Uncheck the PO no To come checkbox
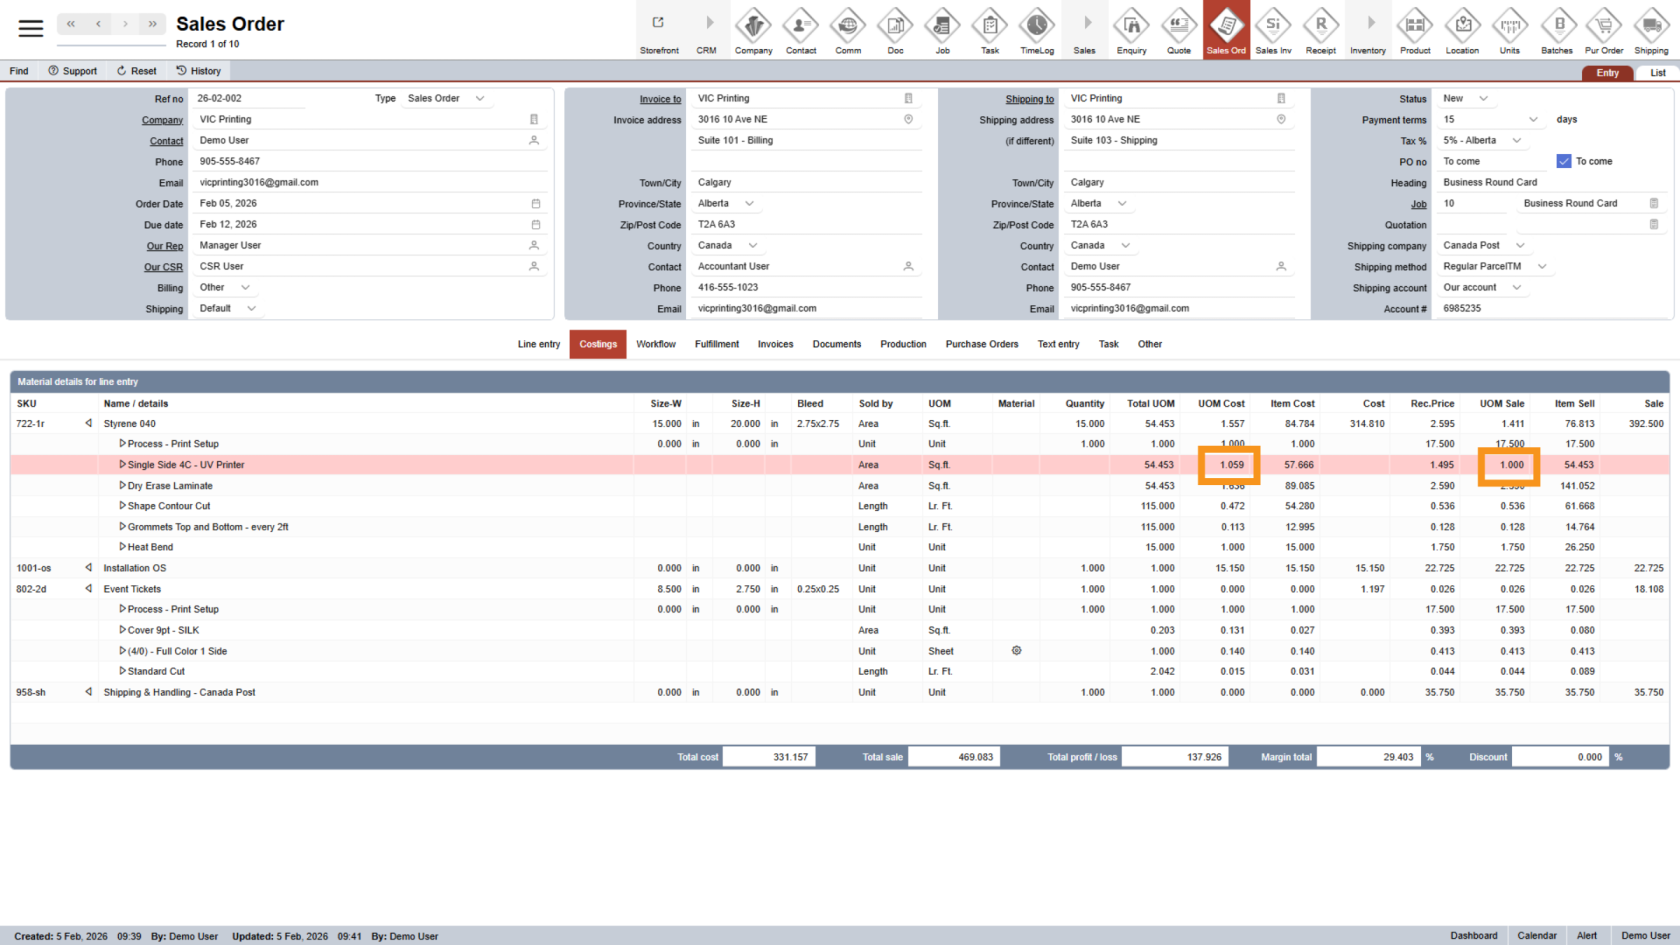Screen dimensions: 1680x945 click(1564, 161)
